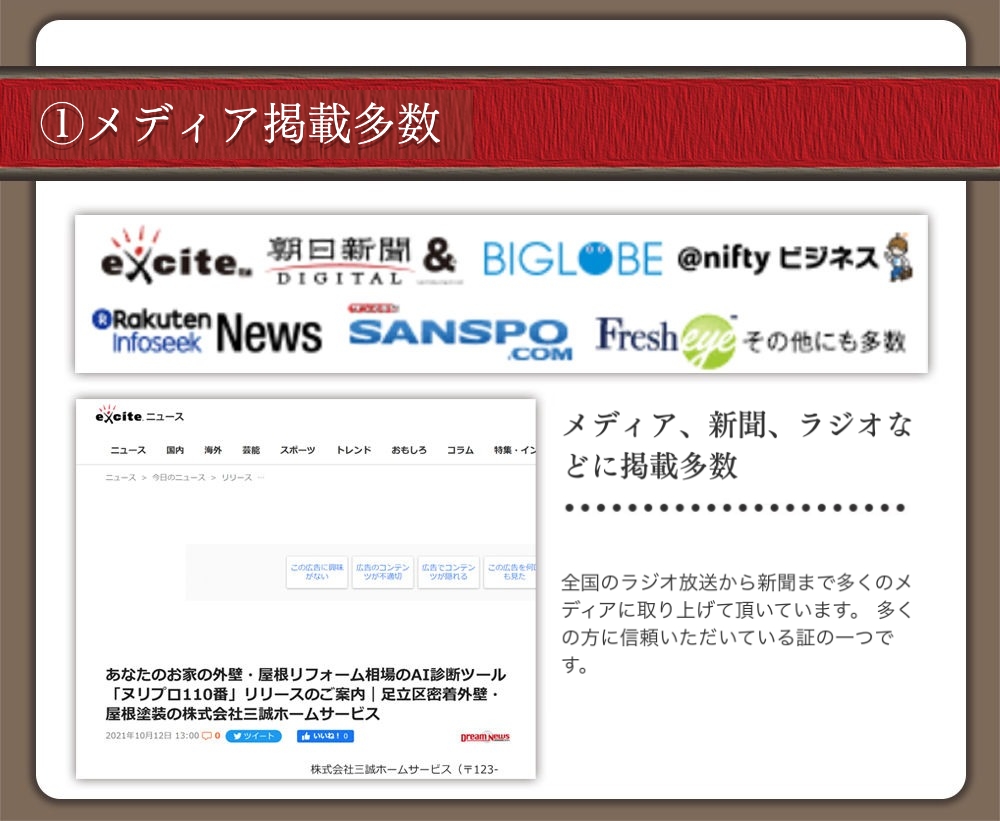Click 今日のニュース breadcrumb link
The height and width of the screenshot is (821, 1000).
178,478
